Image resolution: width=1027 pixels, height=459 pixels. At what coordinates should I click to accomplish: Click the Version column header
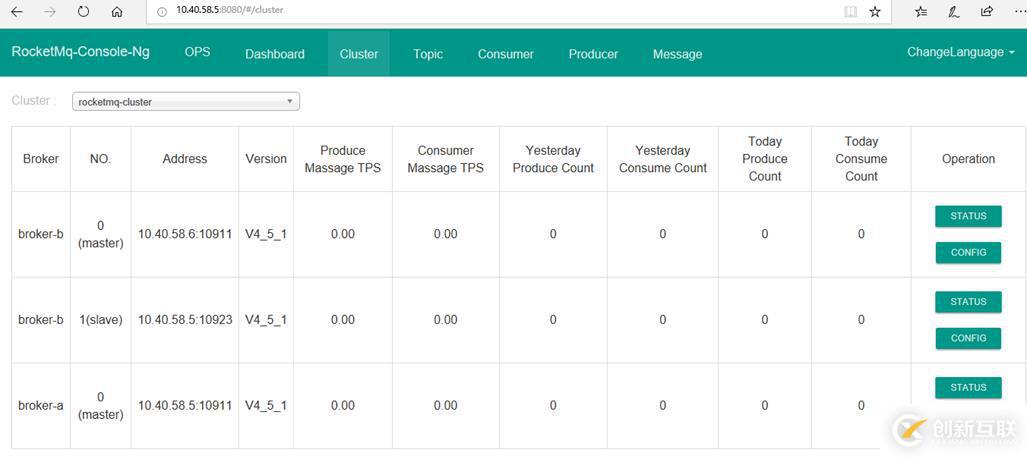coord(266,159)
